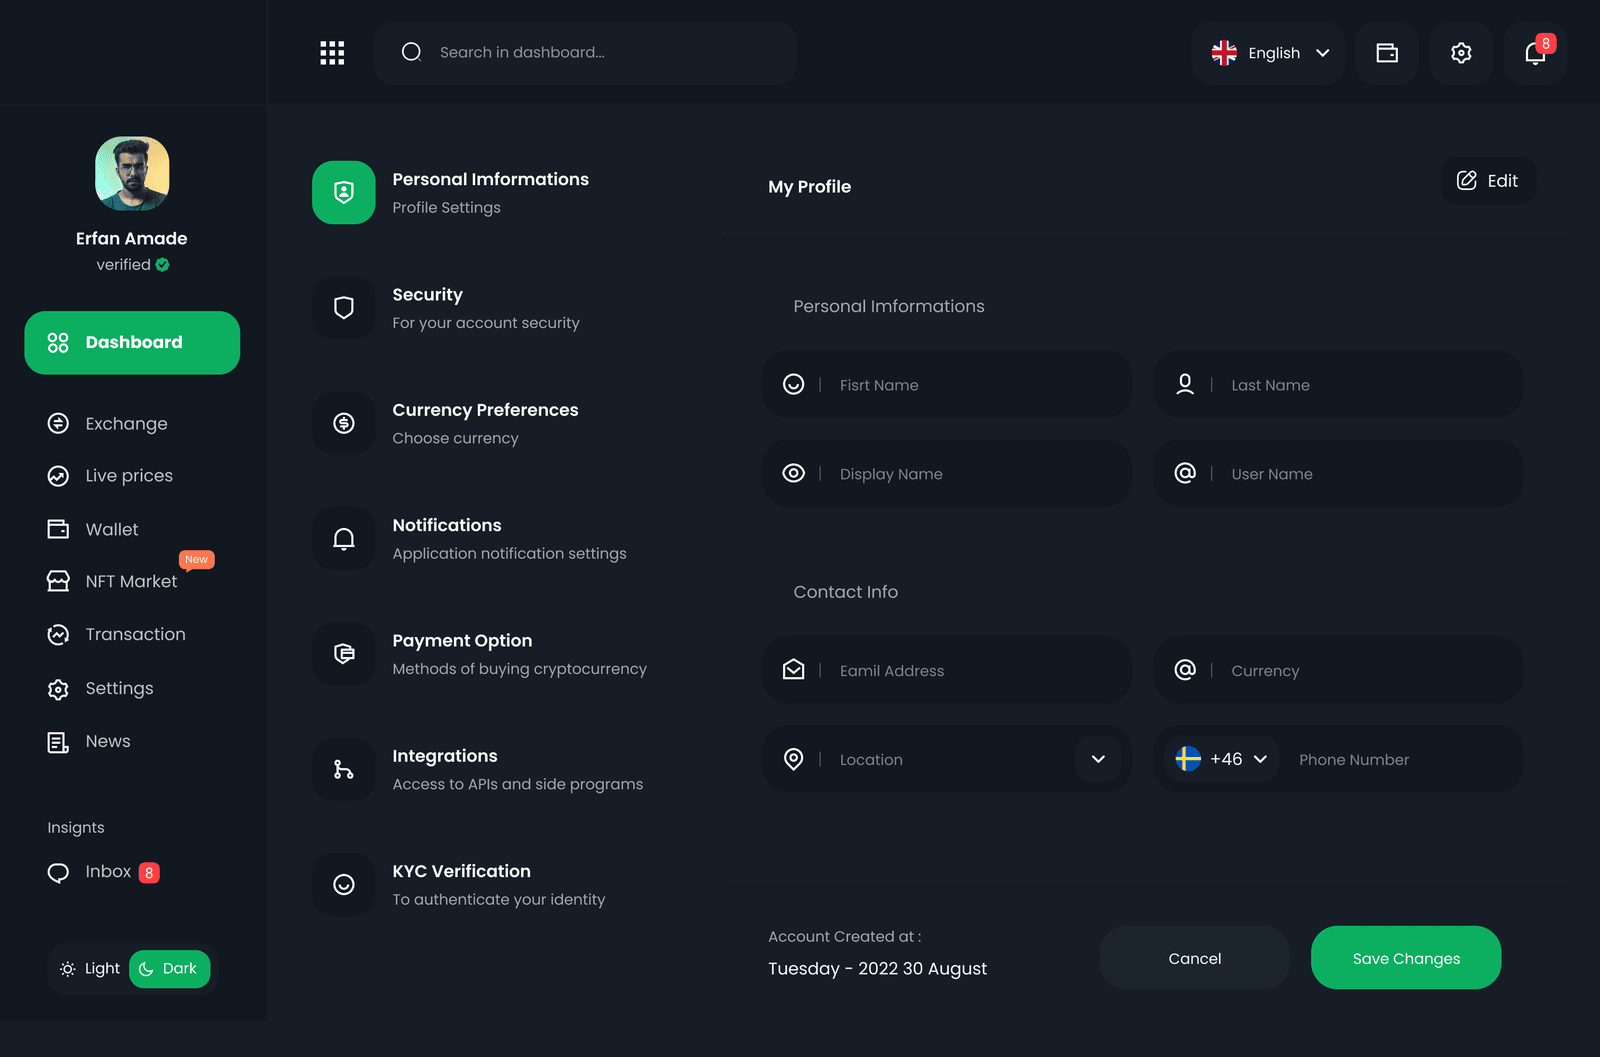This screenshot has width=1600, height=1057.
Task: Open the wallet icon in top bar
Action: [x=1387, y=53]
